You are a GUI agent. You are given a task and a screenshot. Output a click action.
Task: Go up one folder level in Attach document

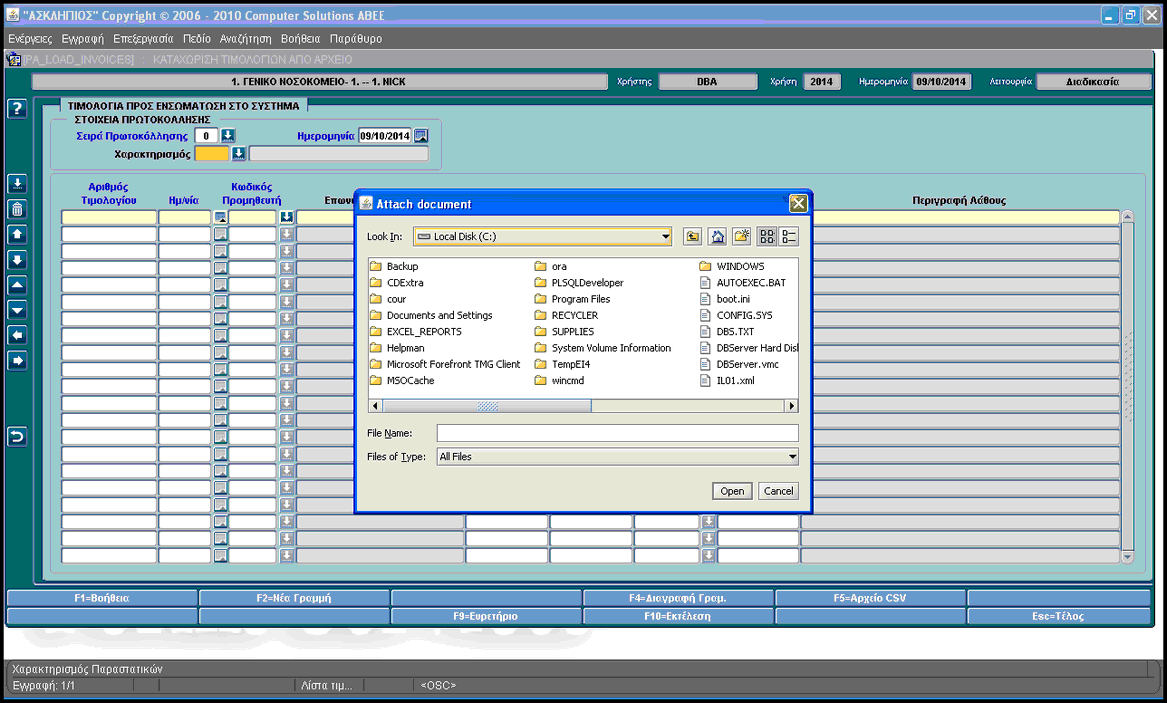coord(692,237)
